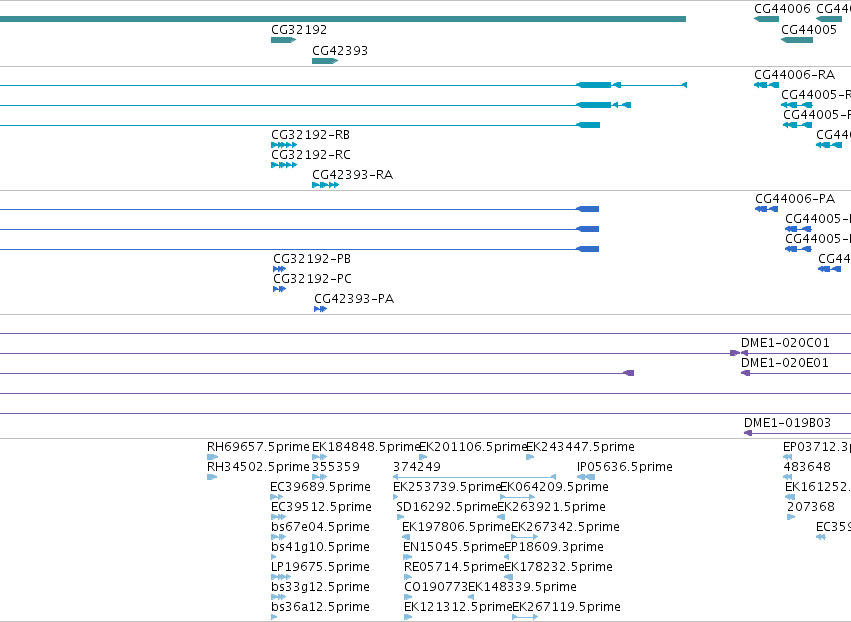The width and height of the screenshot is (851, 622).
Task: Select EST RH69657.5prime
Action: point(258,447)
